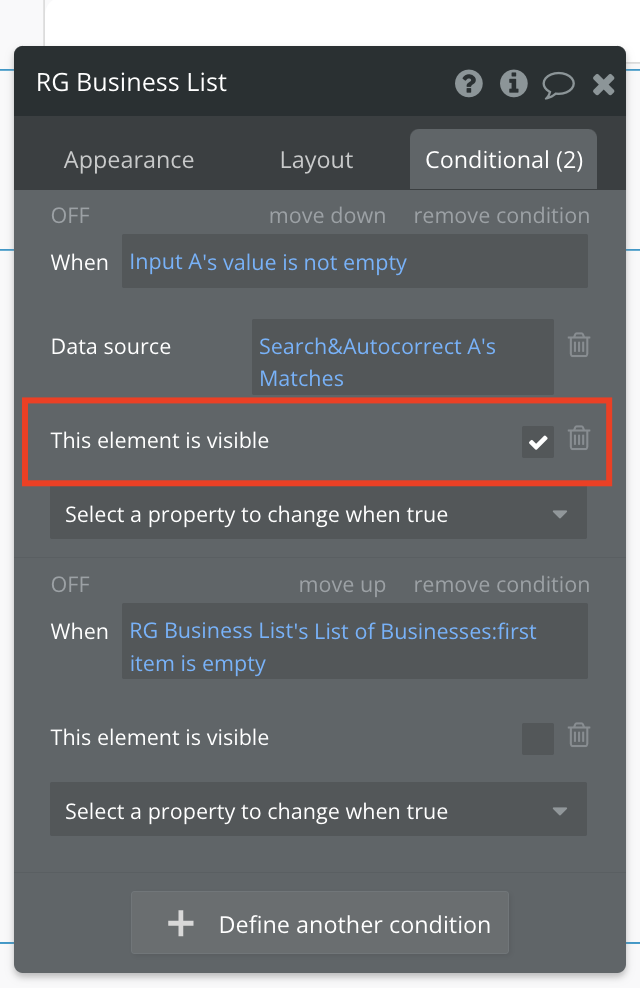
Task: Open the comments speech bubble icon
Action: (558, 85)
